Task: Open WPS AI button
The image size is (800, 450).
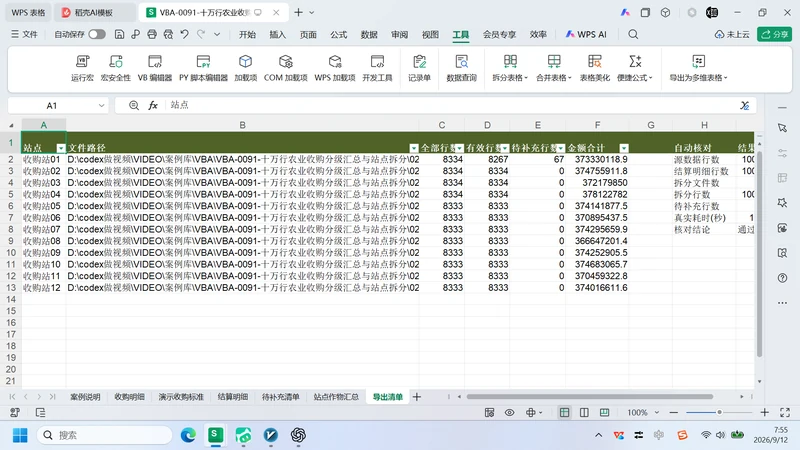Action: (586, 34)
